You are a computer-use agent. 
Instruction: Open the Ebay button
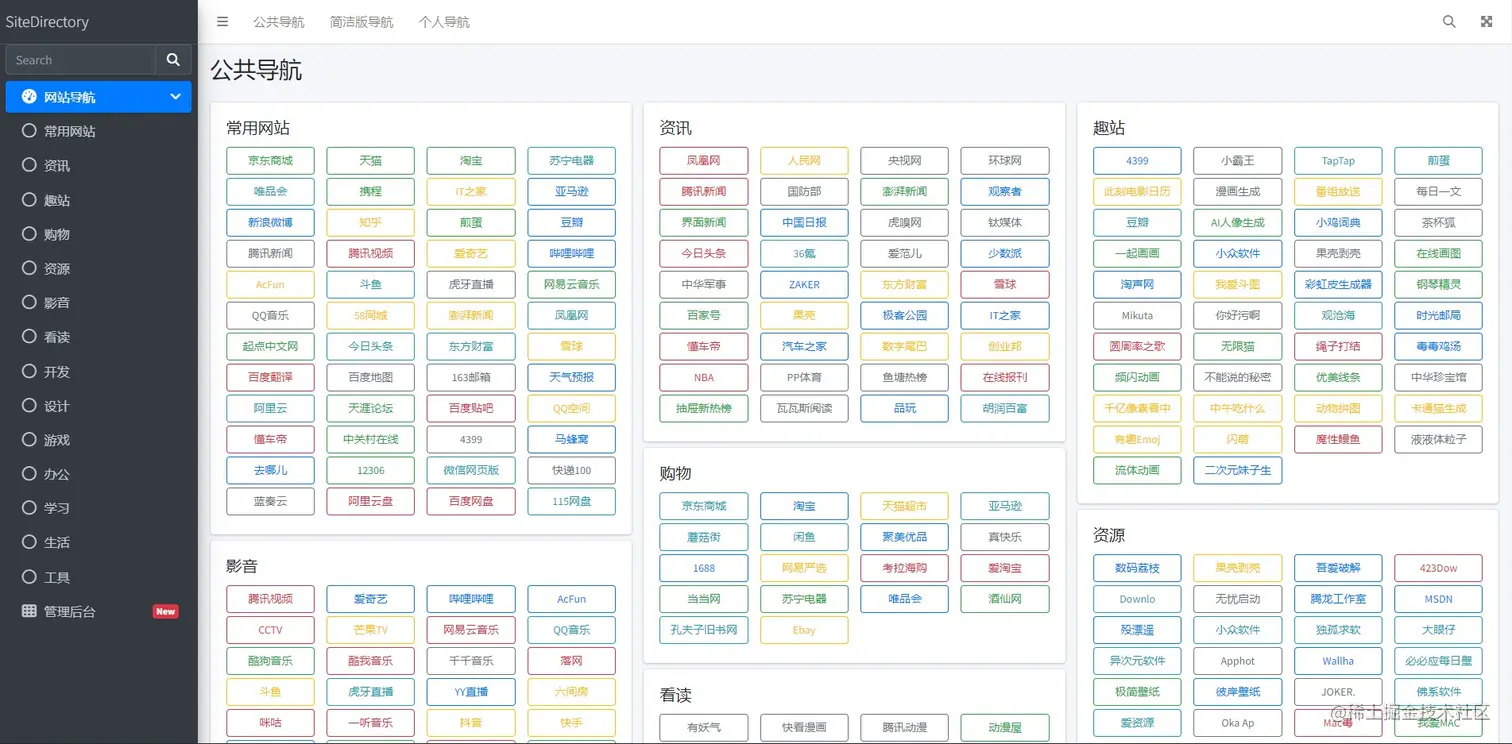tap(804, 630)
